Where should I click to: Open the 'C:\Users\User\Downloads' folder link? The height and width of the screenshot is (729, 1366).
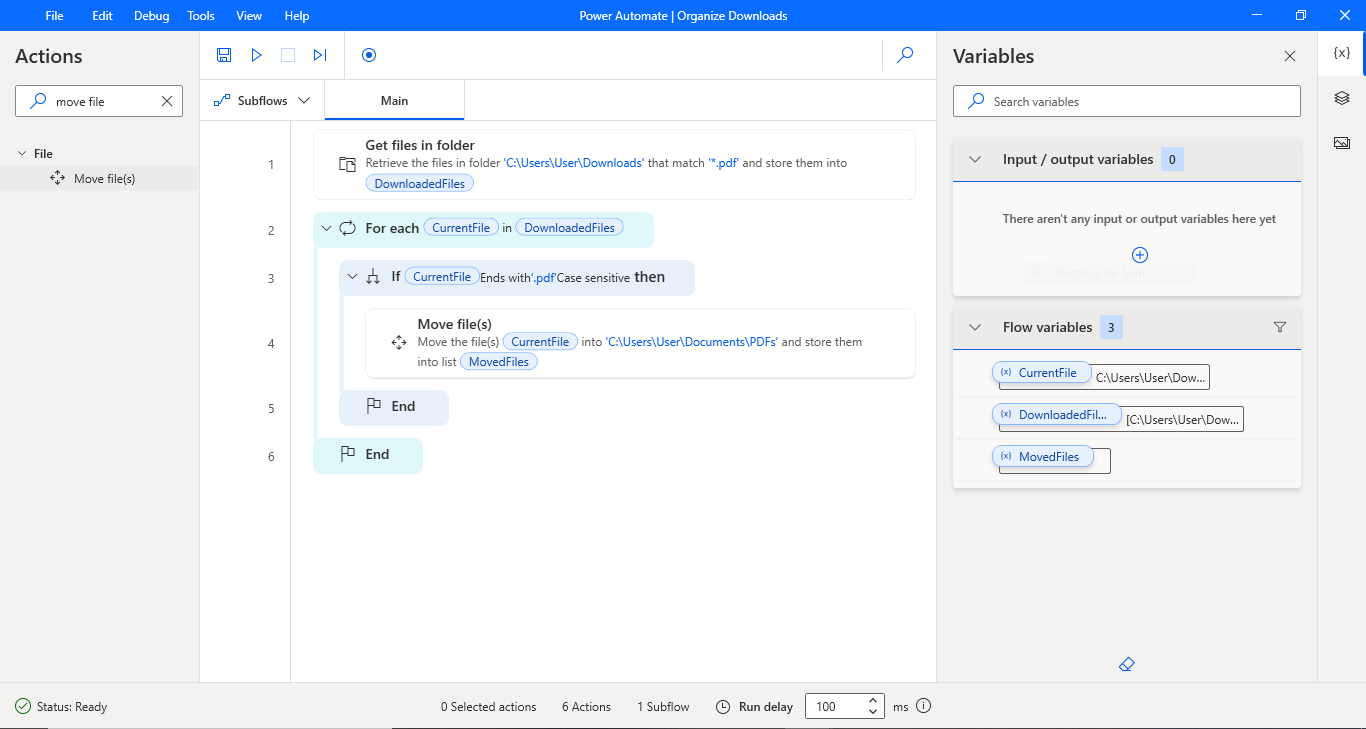tap(573, 163)
